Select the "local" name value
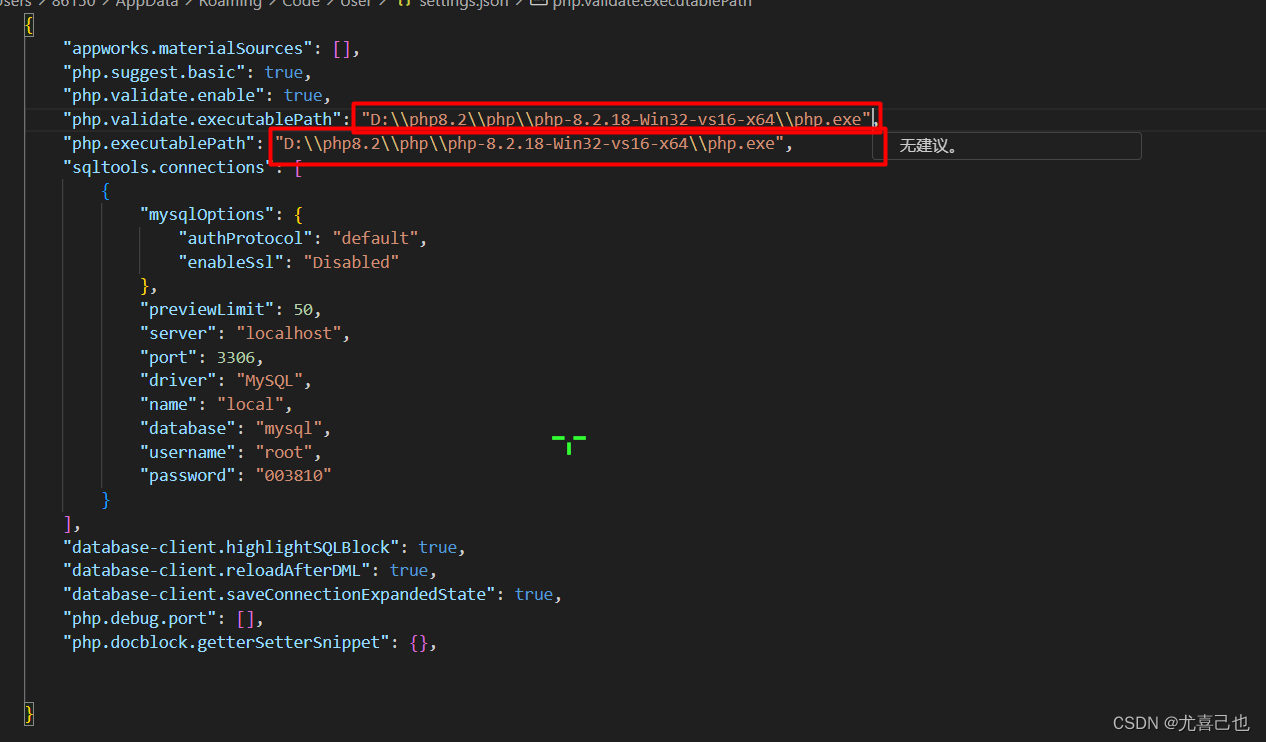The height and width of the screenshot is (742, 1266). pos(250,404)
